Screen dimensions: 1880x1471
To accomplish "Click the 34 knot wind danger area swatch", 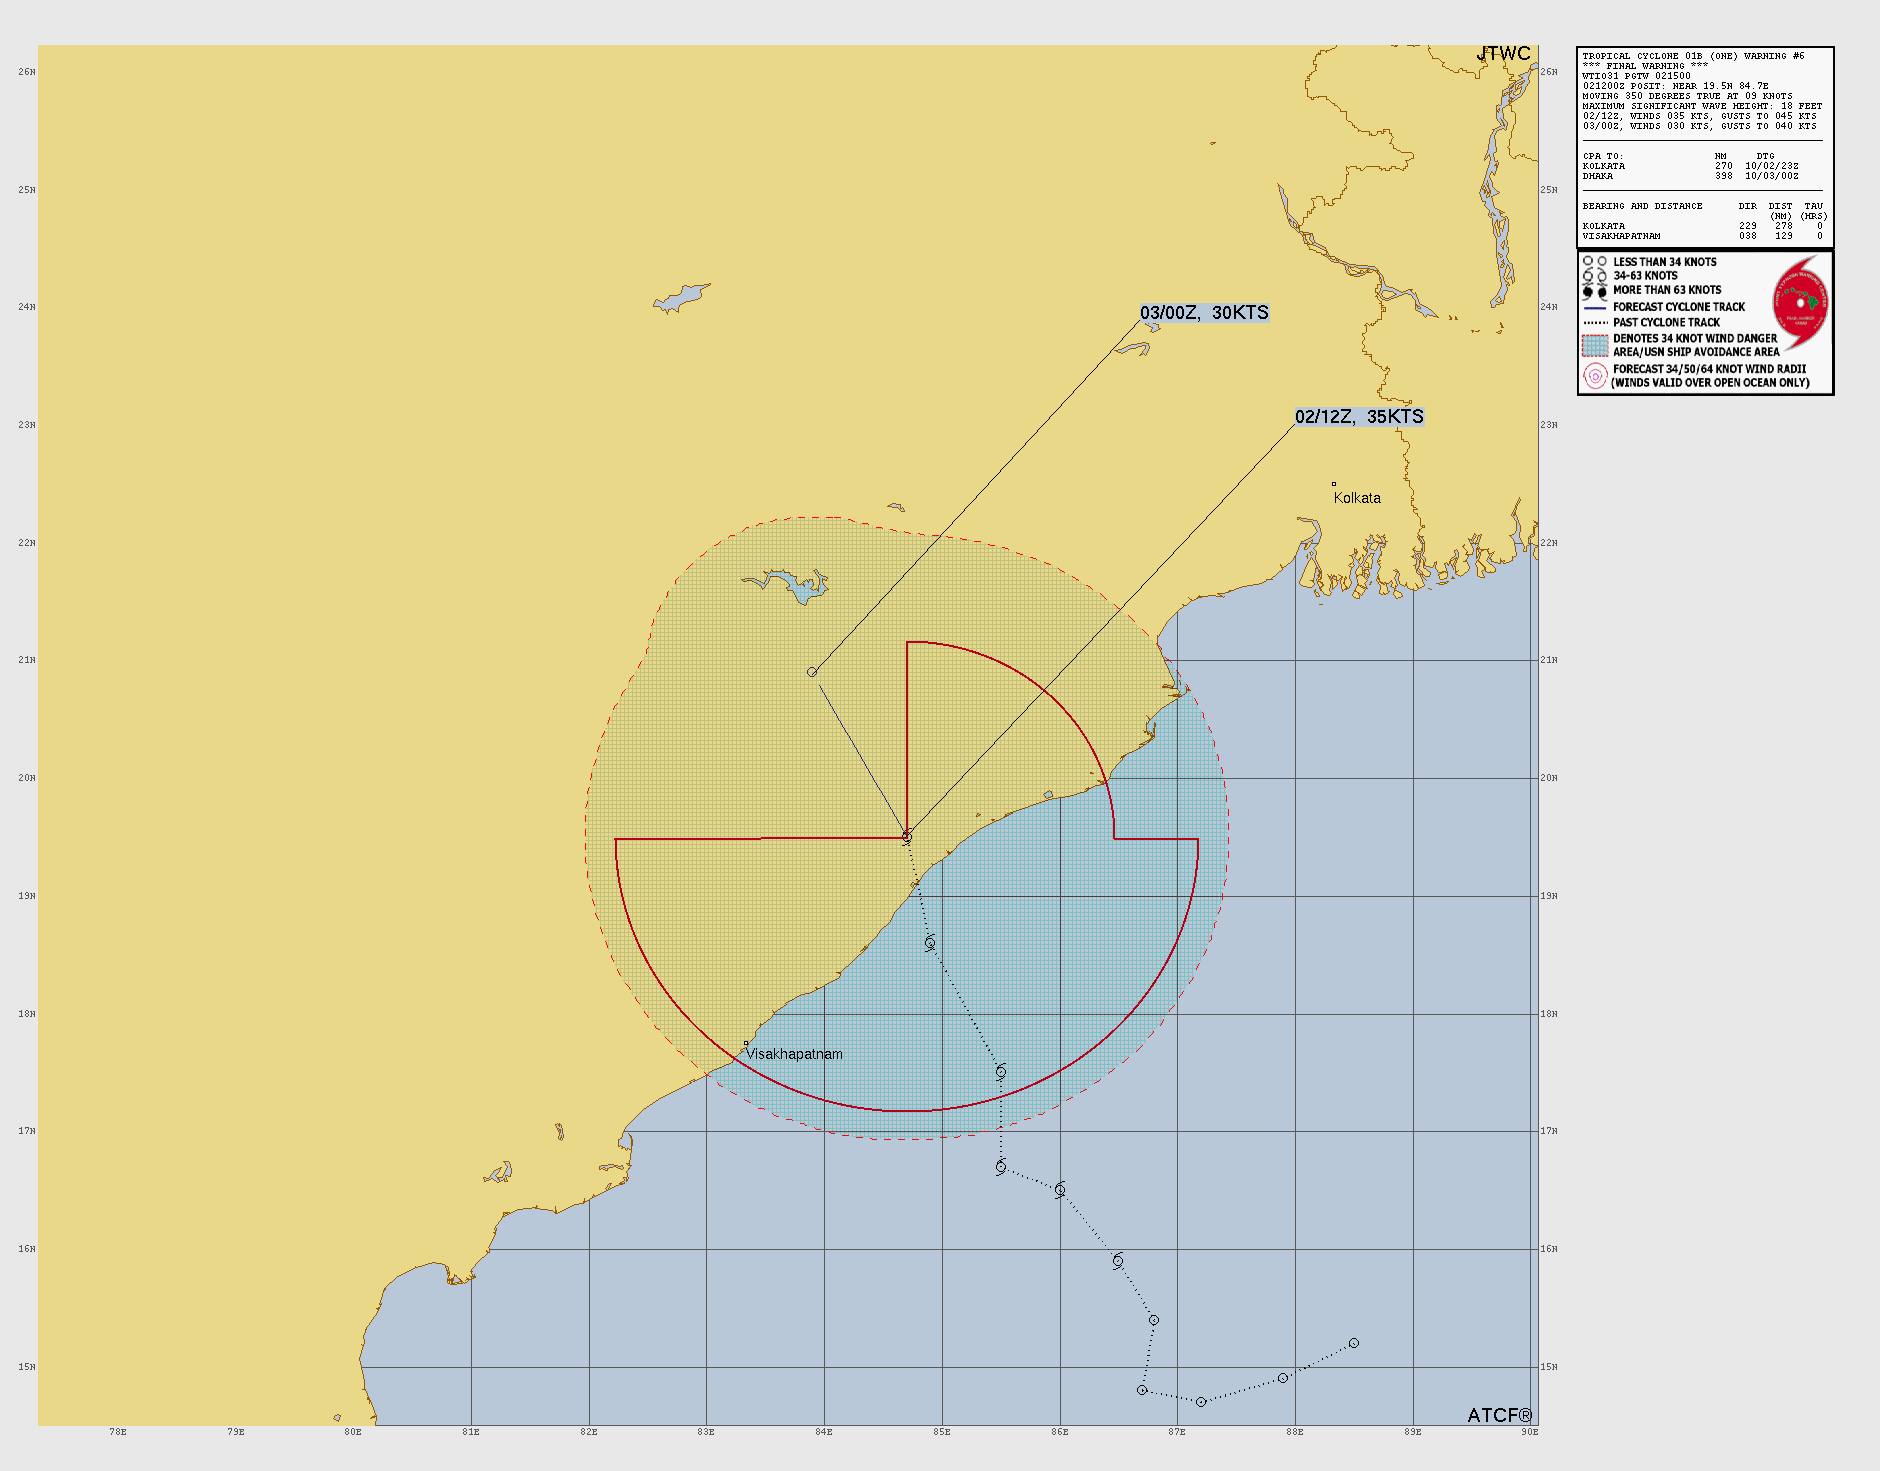I will tap(1594, 345).
